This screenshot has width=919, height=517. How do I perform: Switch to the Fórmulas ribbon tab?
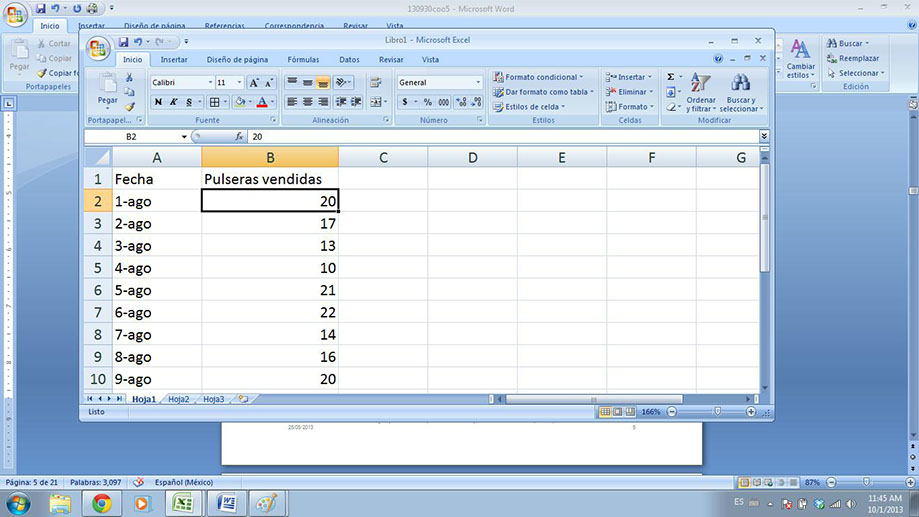click(x=303, y=60)
